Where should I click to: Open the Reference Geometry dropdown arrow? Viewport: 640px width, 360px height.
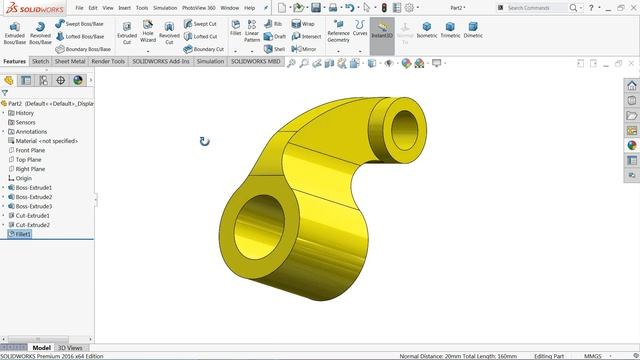(338, 51)
